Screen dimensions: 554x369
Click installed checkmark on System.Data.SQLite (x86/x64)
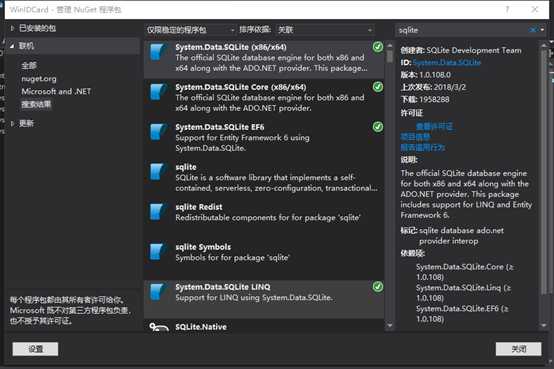[378, 47]
